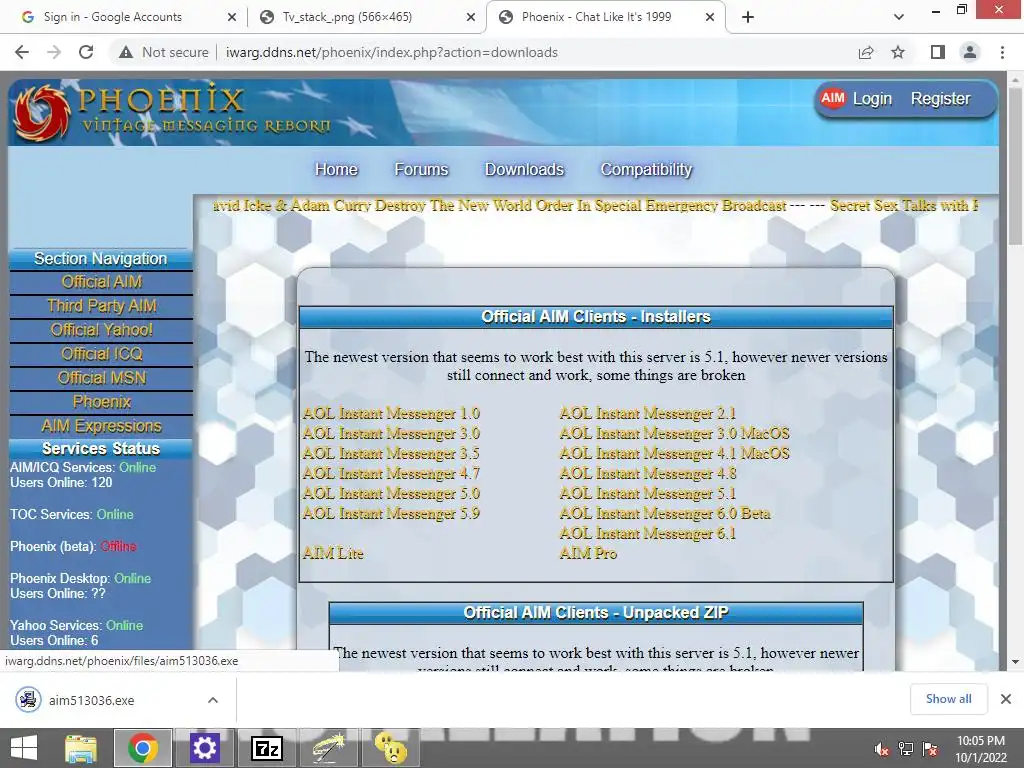The width and height of the screenshot is (1024, 768).
Task: Click the Not secure warning icon
Action: pyautogui.click(x=126, y=52)
